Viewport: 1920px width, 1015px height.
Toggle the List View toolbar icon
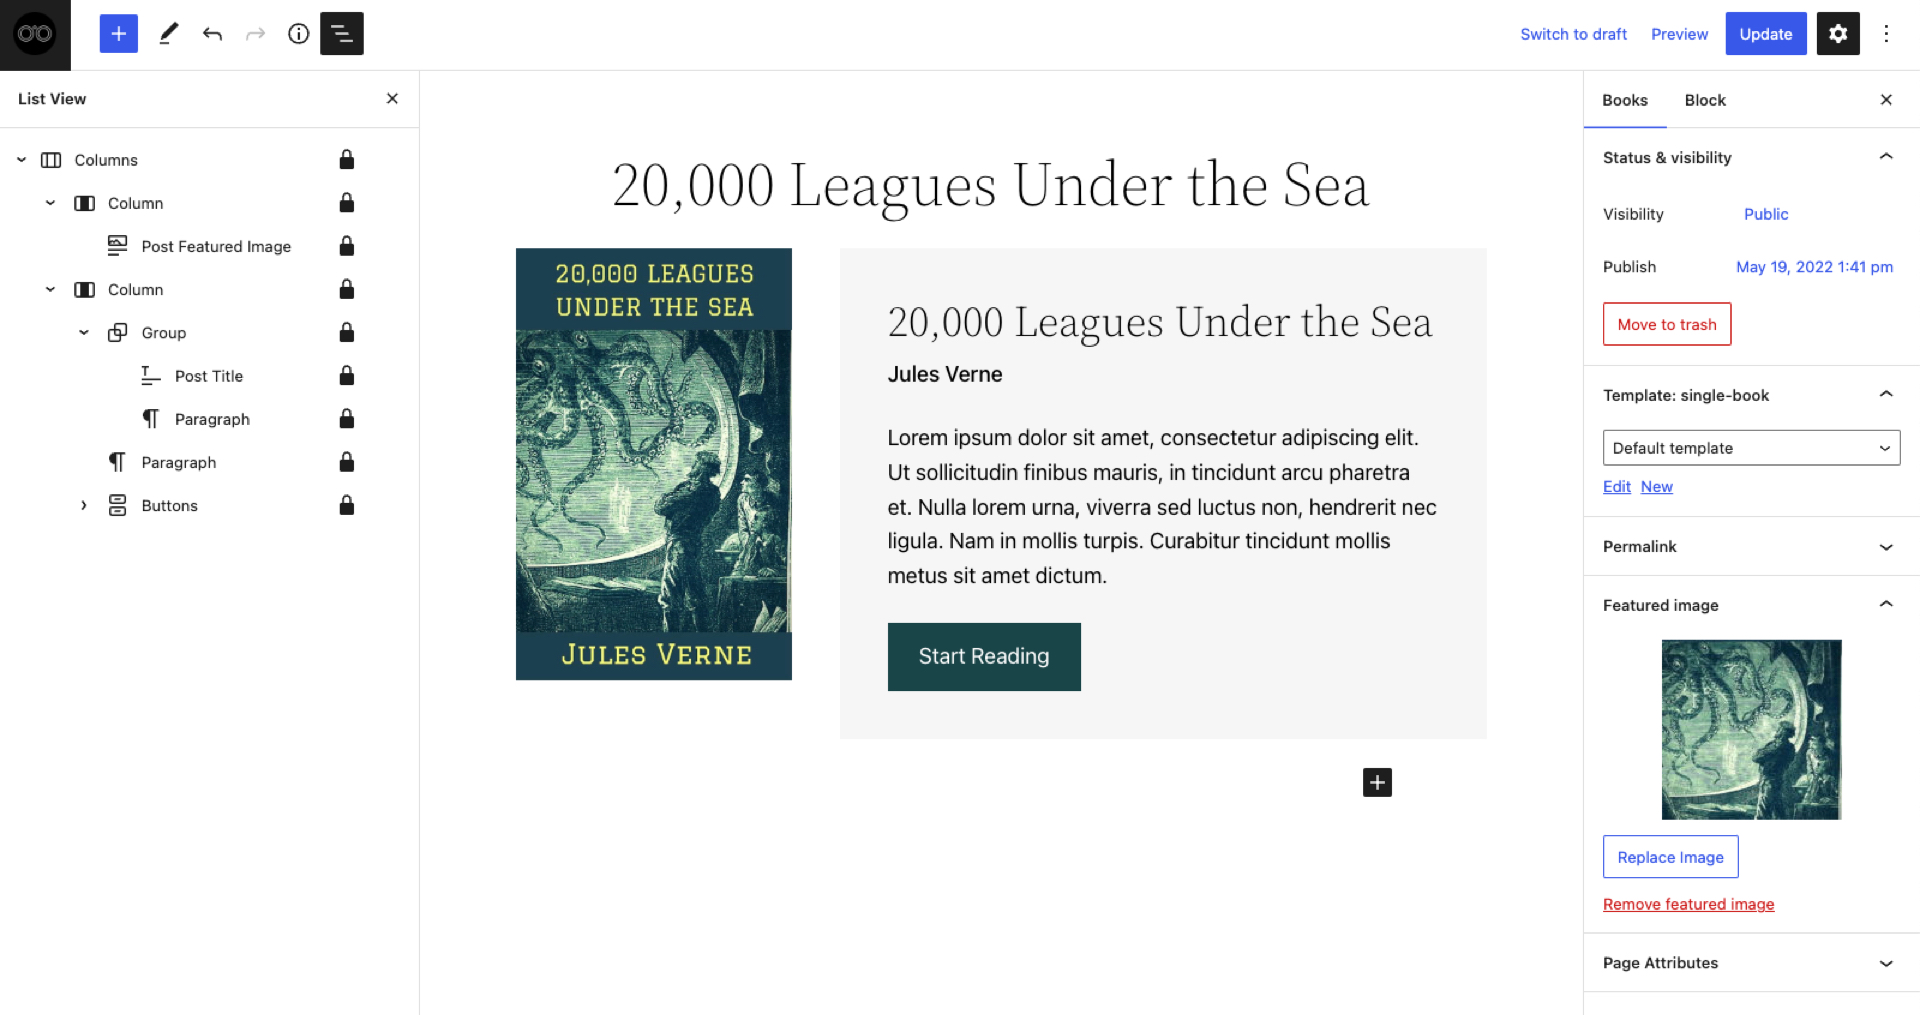pyautogui.click(x=341, y=34)
